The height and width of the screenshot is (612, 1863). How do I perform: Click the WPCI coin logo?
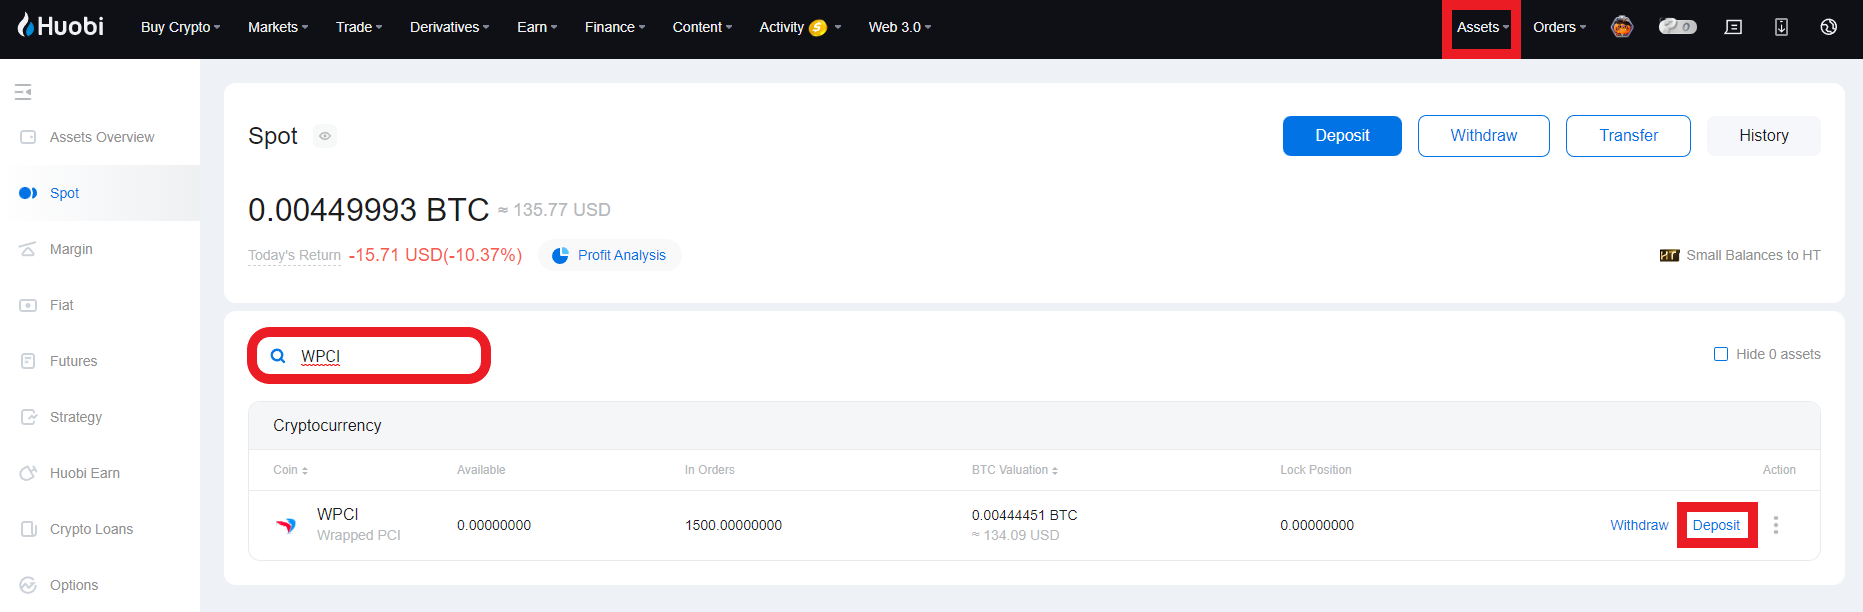coord(286,525)
